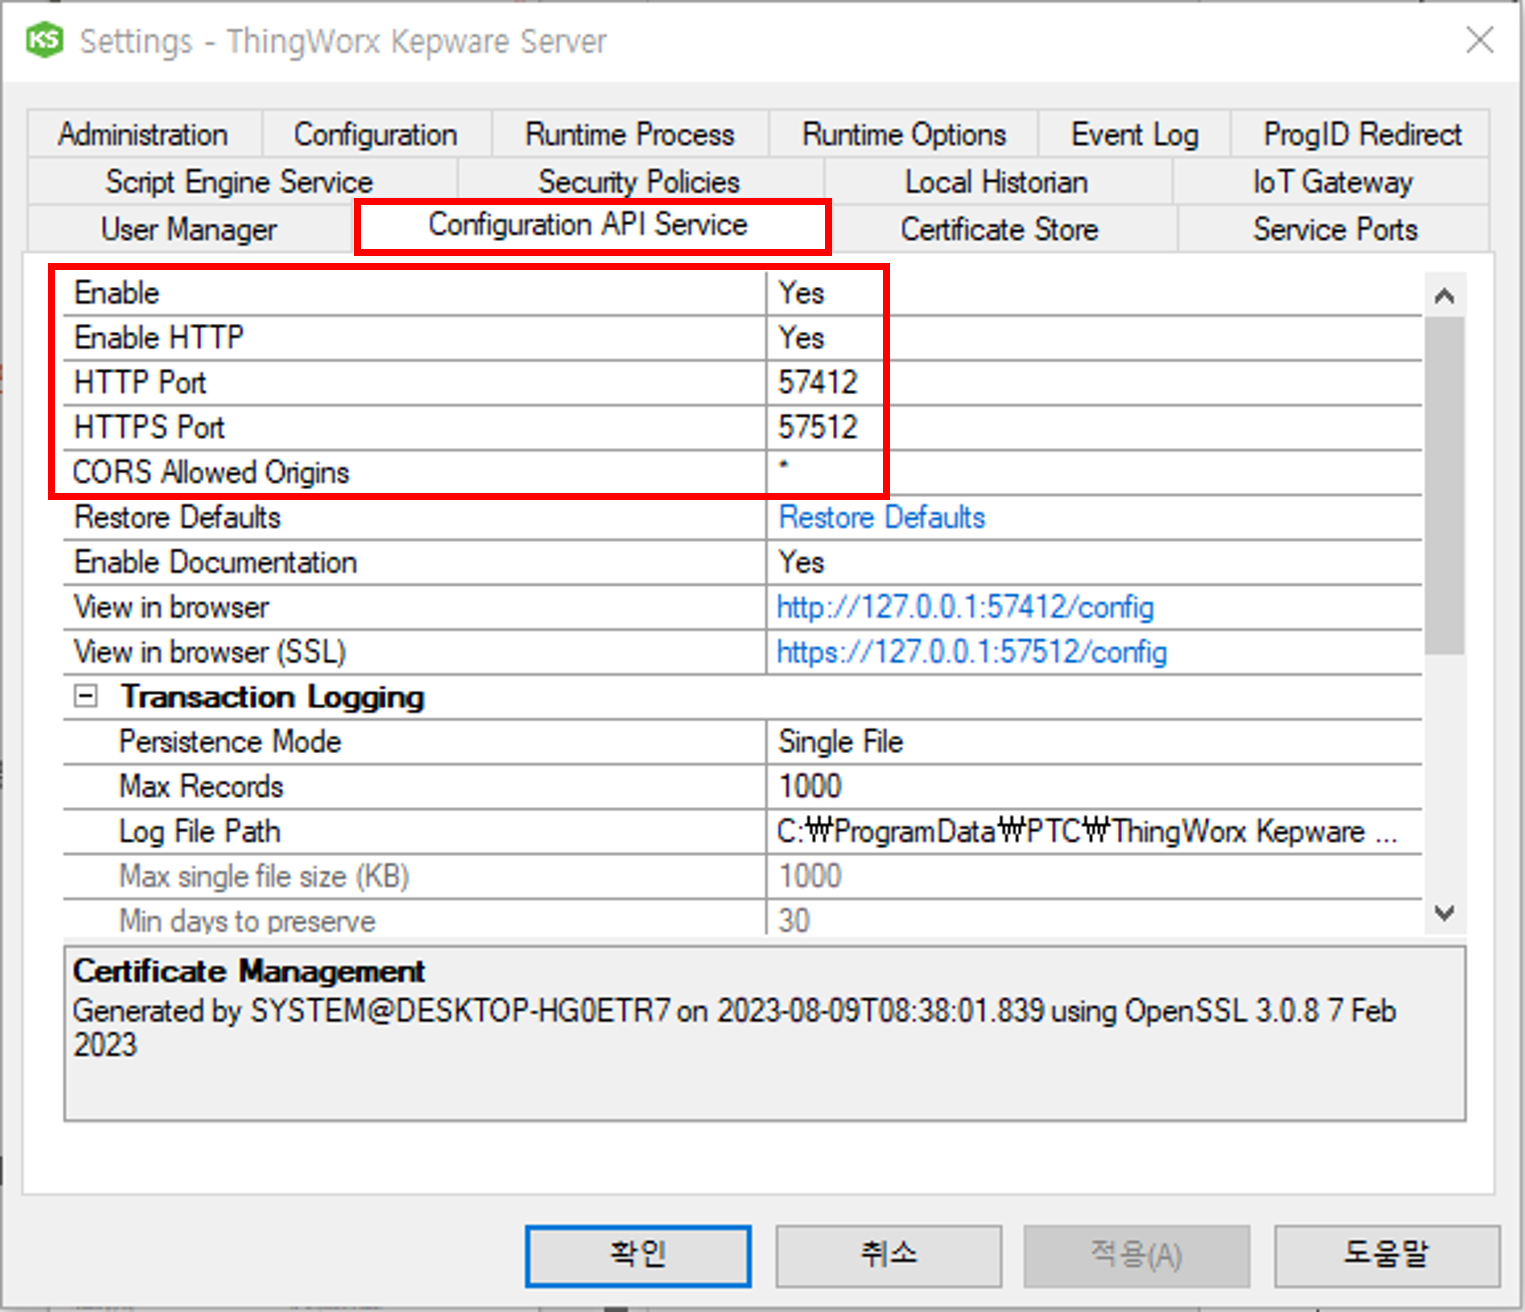The width and height of the screenshot is (1525, 1312).
Task: Select the Runtime Options tab
Action: pos(904,134)
